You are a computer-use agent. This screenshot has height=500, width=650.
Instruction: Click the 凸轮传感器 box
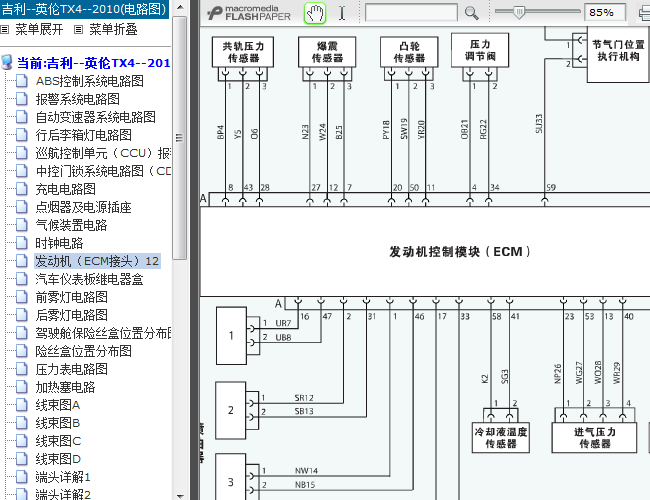tap(409, 52)
